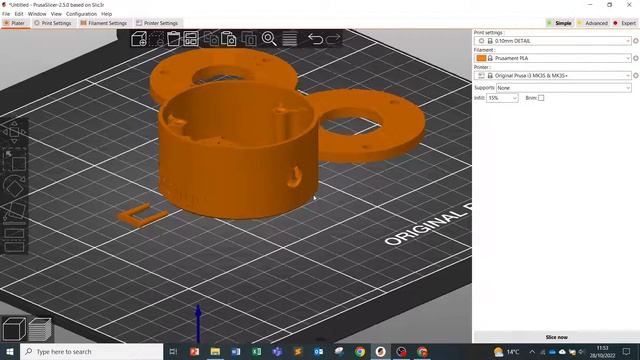Switch to 3D editor view cube icon
Viewport: 640px width, 360px height.
(x=14, y=329)
